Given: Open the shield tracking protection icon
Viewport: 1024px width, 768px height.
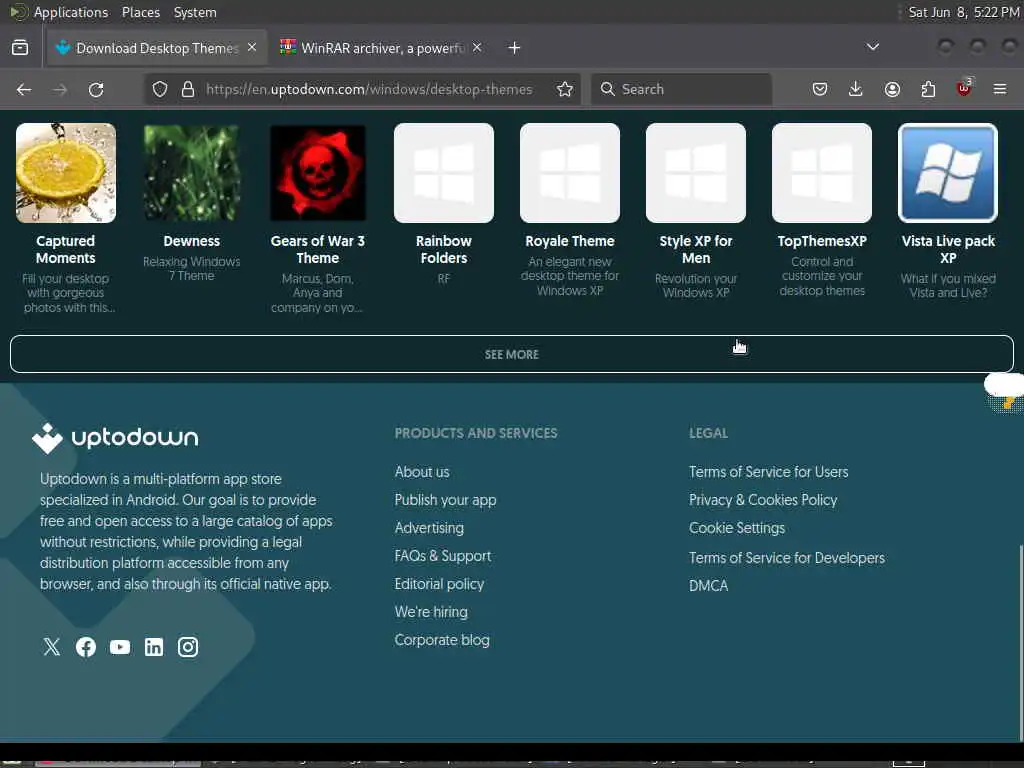Looking at the screenshot, I should (x=160, y=89).
